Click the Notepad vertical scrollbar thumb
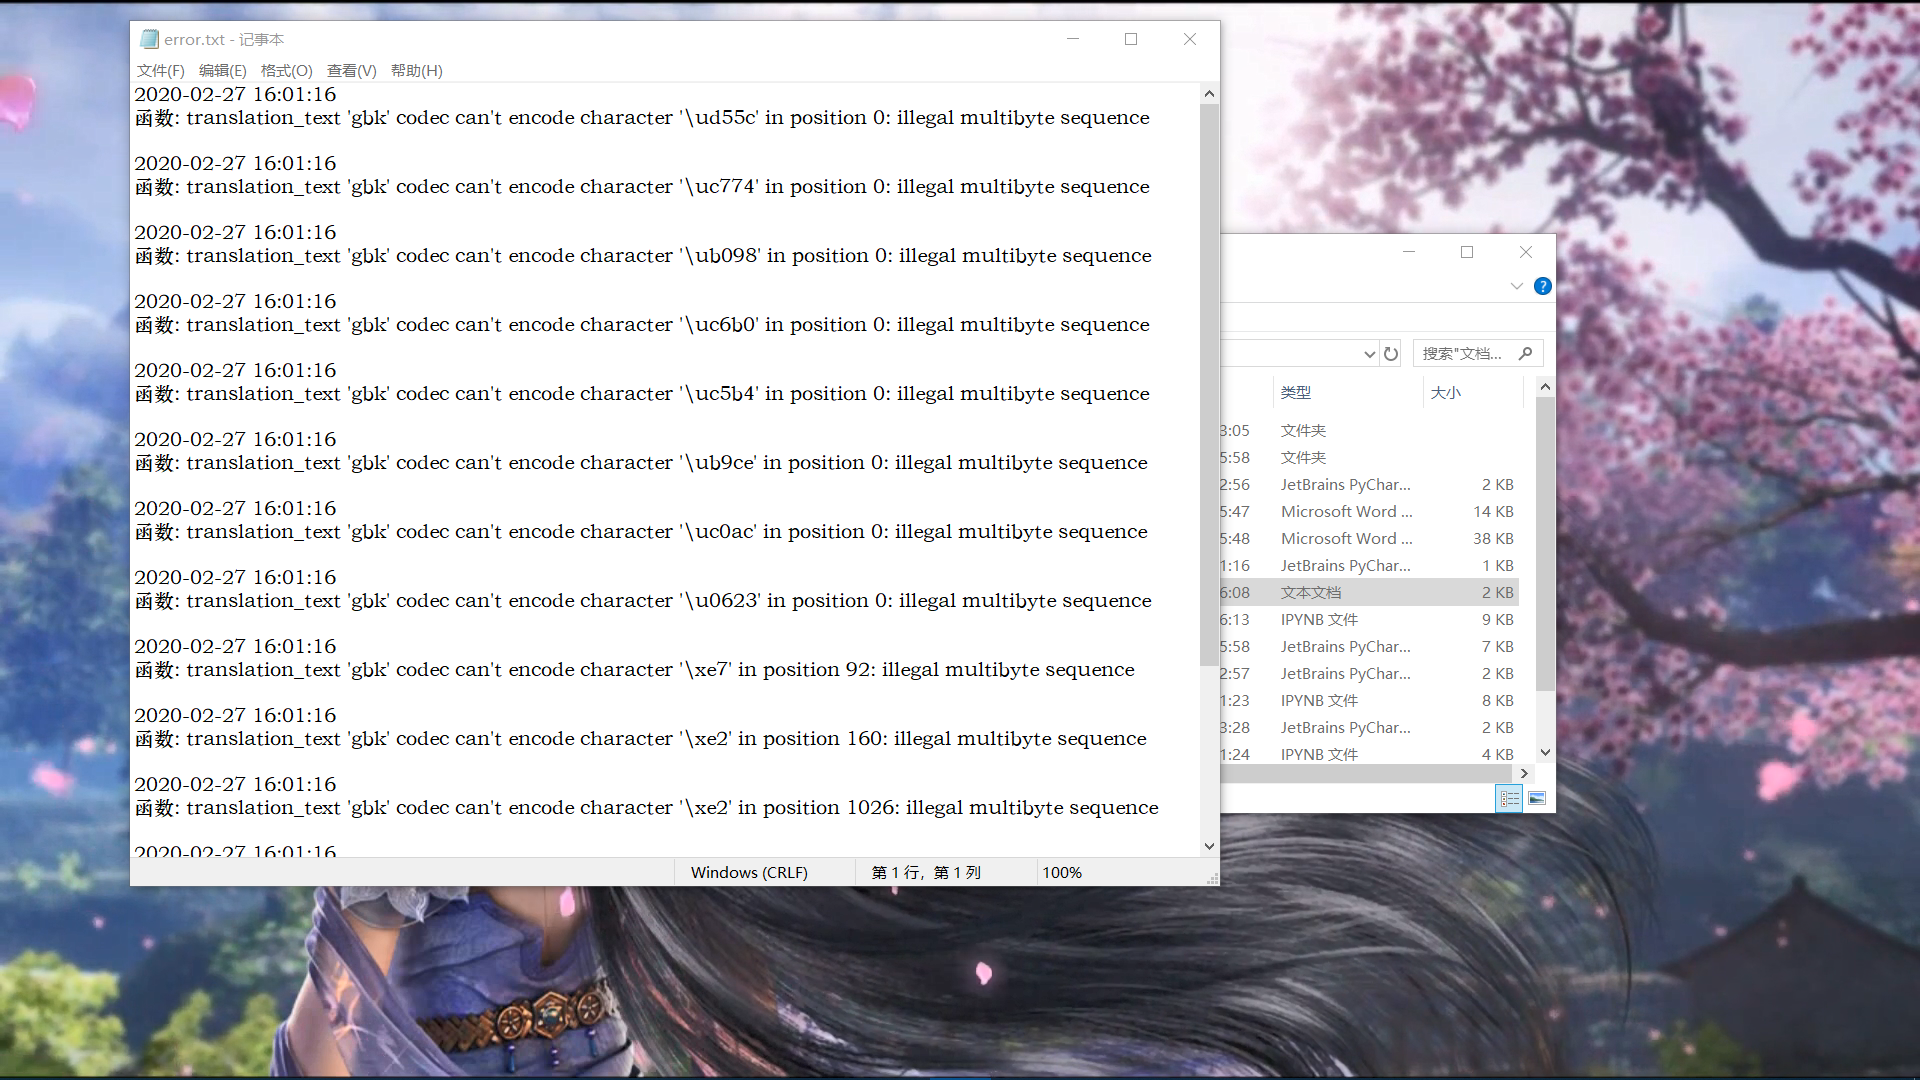Image resolution: width=1920 pixels, height=1080 pixels. point(1209,385)
